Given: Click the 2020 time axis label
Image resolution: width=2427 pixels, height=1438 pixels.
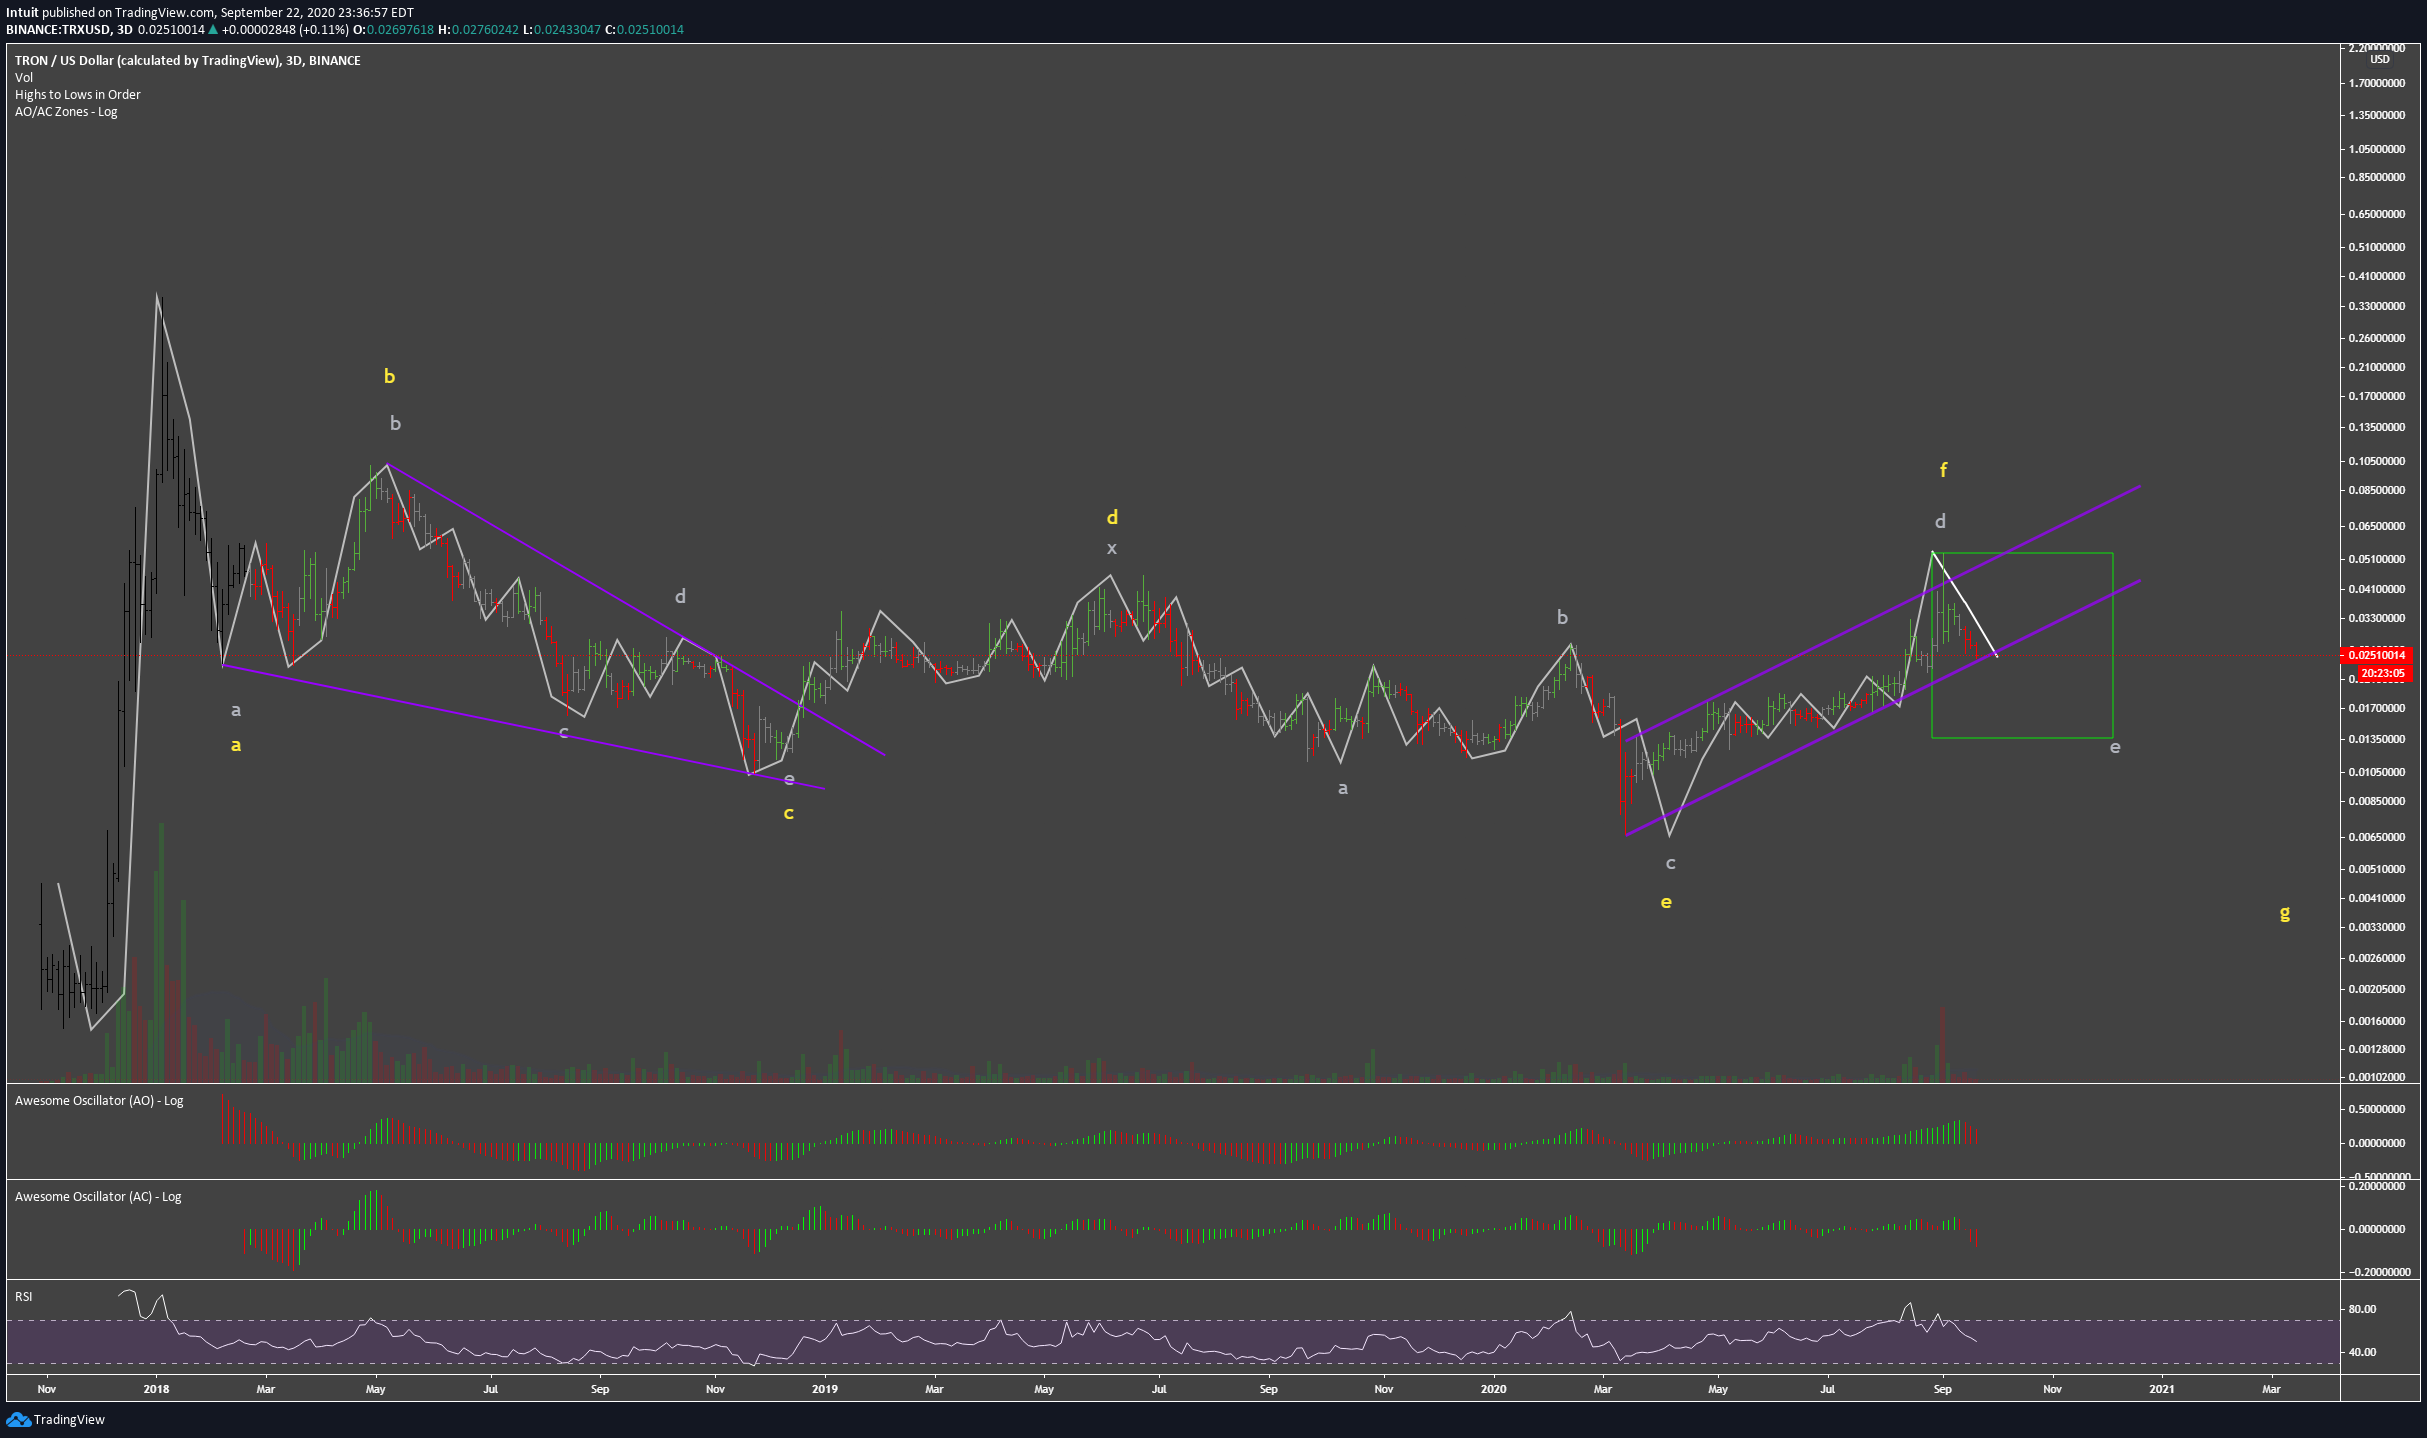Looking at the screenshot, I should 1493,1388.
